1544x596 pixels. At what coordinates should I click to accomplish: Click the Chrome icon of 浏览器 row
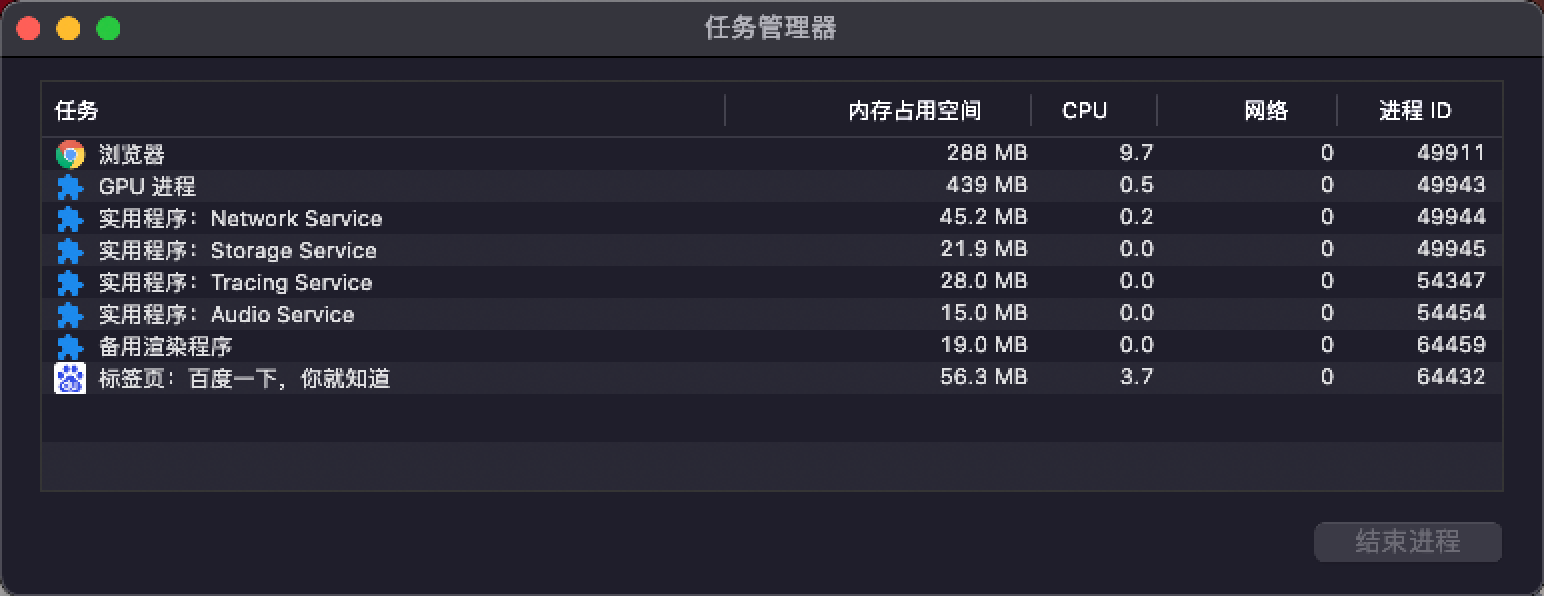coord(70,154)
